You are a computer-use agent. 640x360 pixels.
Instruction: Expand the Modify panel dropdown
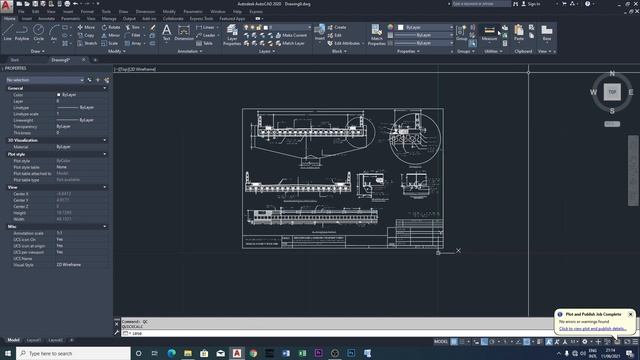[x=117, y=51]
